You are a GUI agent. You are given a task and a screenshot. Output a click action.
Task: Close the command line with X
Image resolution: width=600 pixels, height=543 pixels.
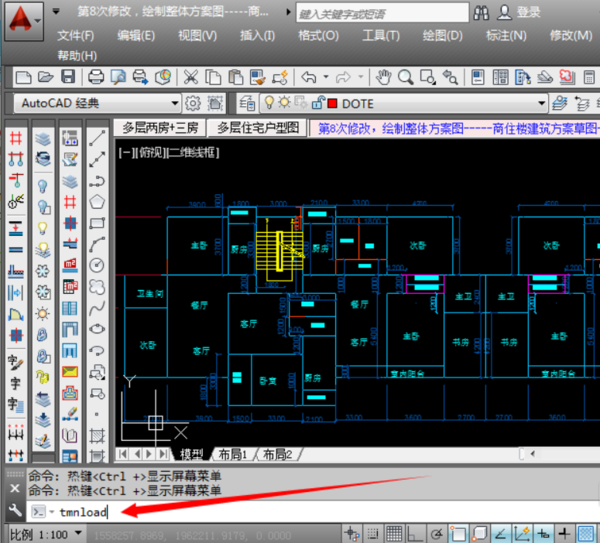(x=15, y=488)
